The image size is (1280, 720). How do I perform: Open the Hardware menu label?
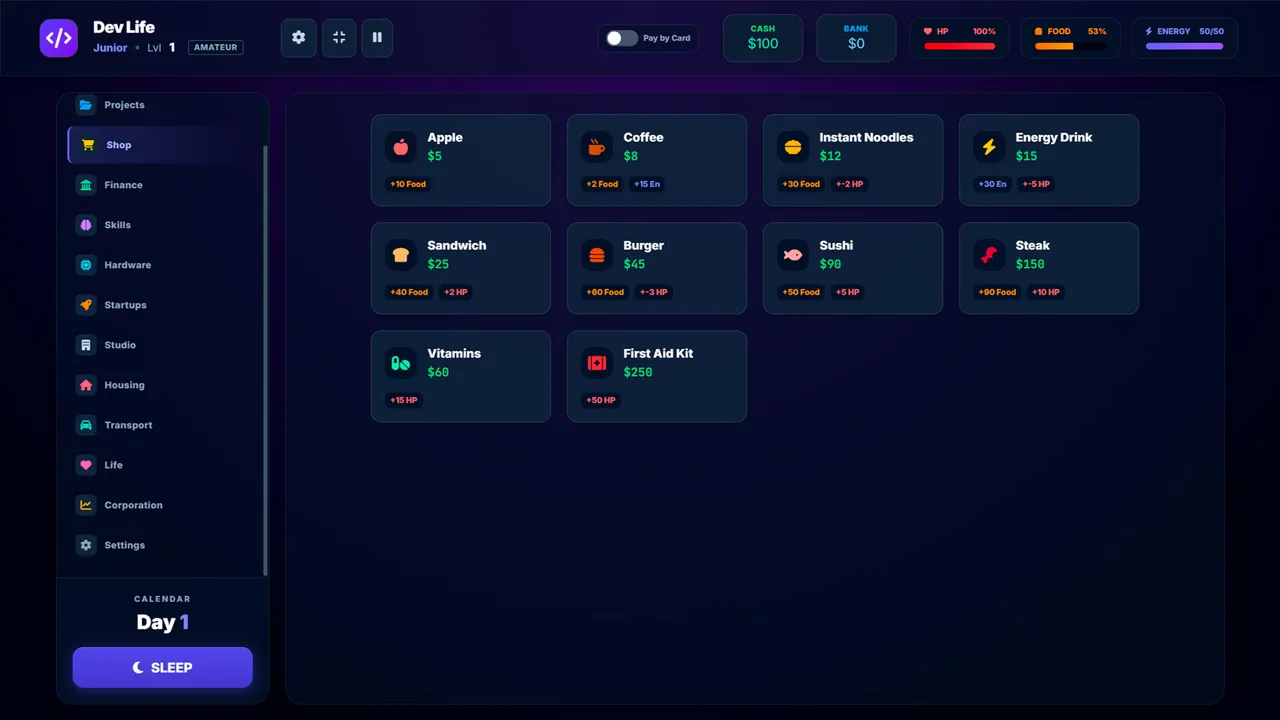click(128, 265)
